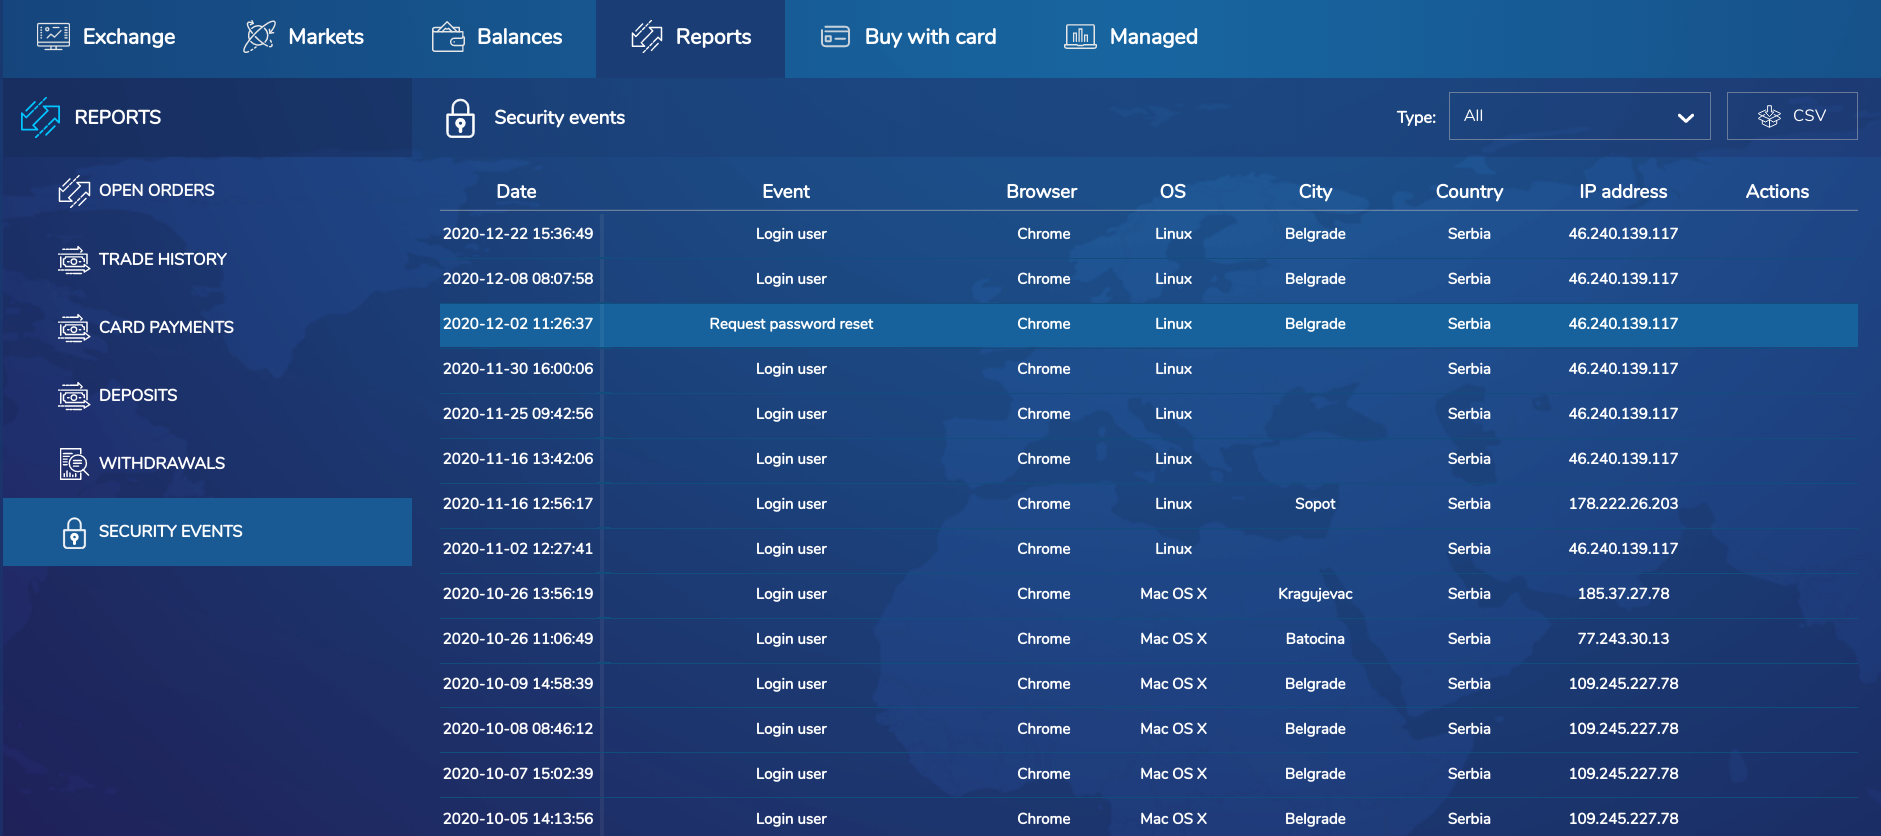Select the Request password reset event
Screen dimensions: 1881x836
tap(791, 324)
